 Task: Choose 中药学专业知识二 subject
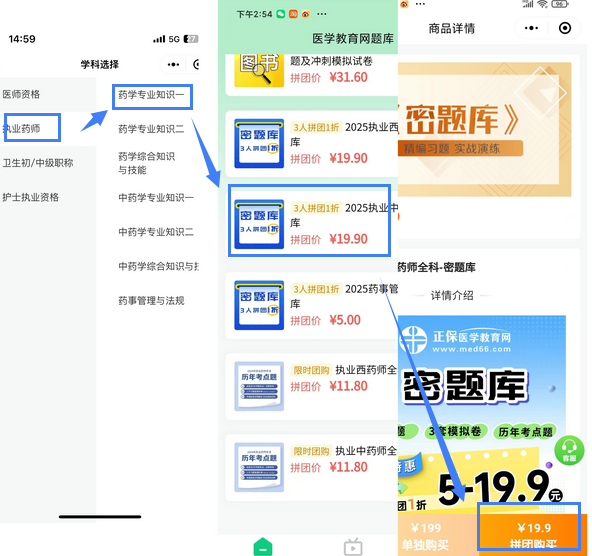click(156, 232)
